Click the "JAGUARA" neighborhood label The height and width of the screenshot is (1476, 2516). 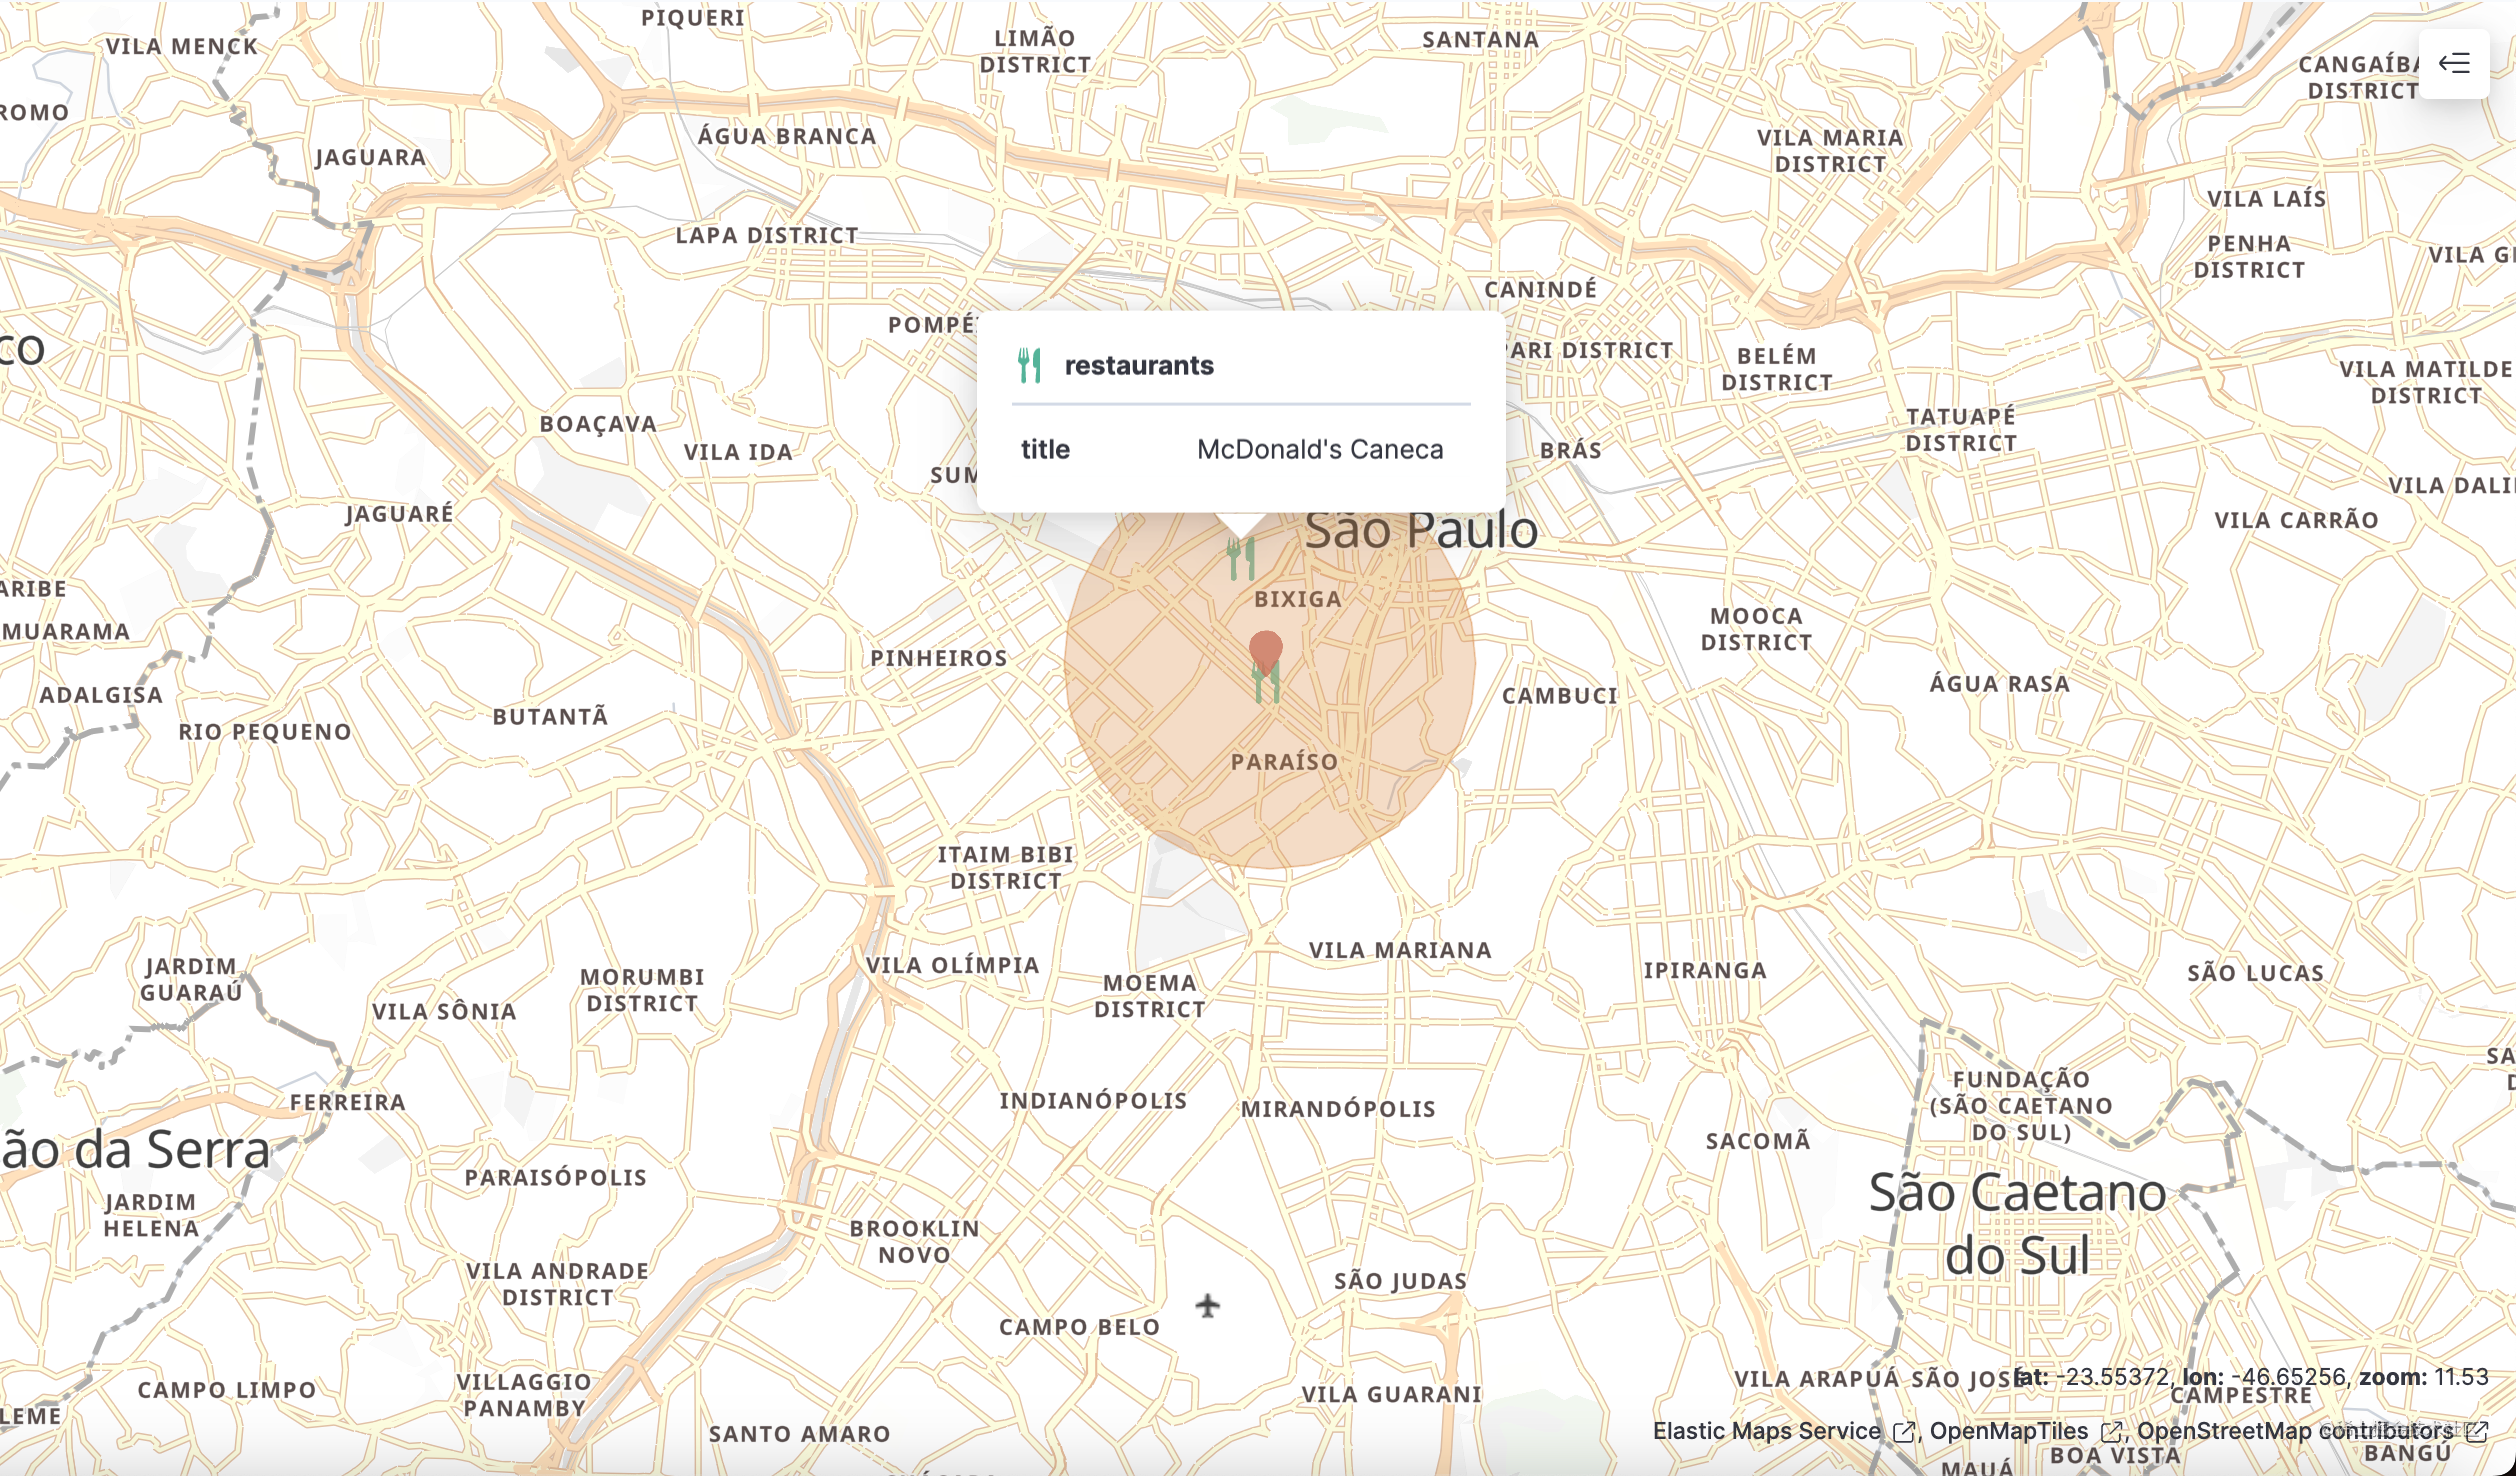click(x=371, y=157)
